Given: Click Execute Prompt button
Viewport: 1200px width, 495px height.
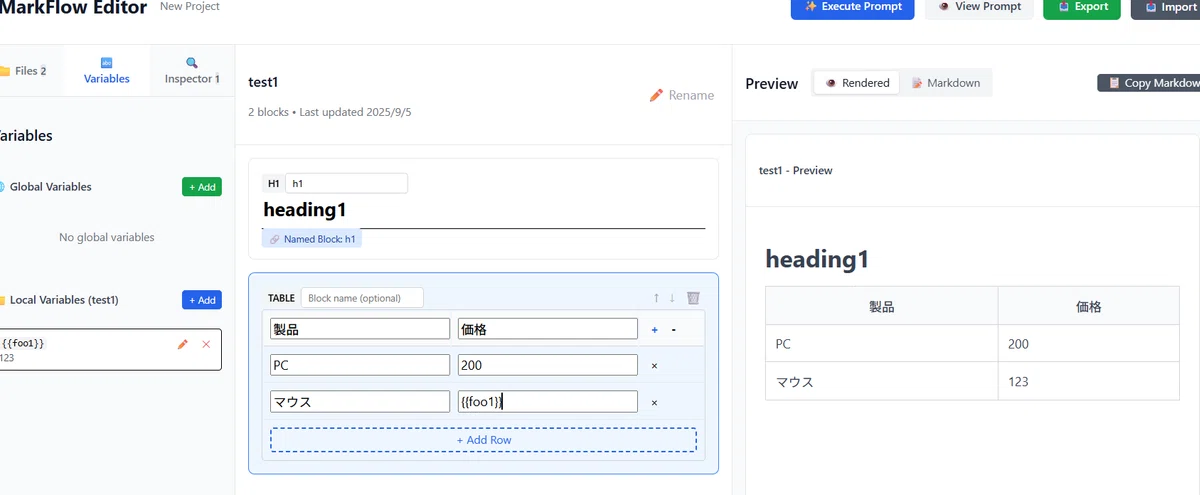Looking at the screenshot, I should [853, 7].
